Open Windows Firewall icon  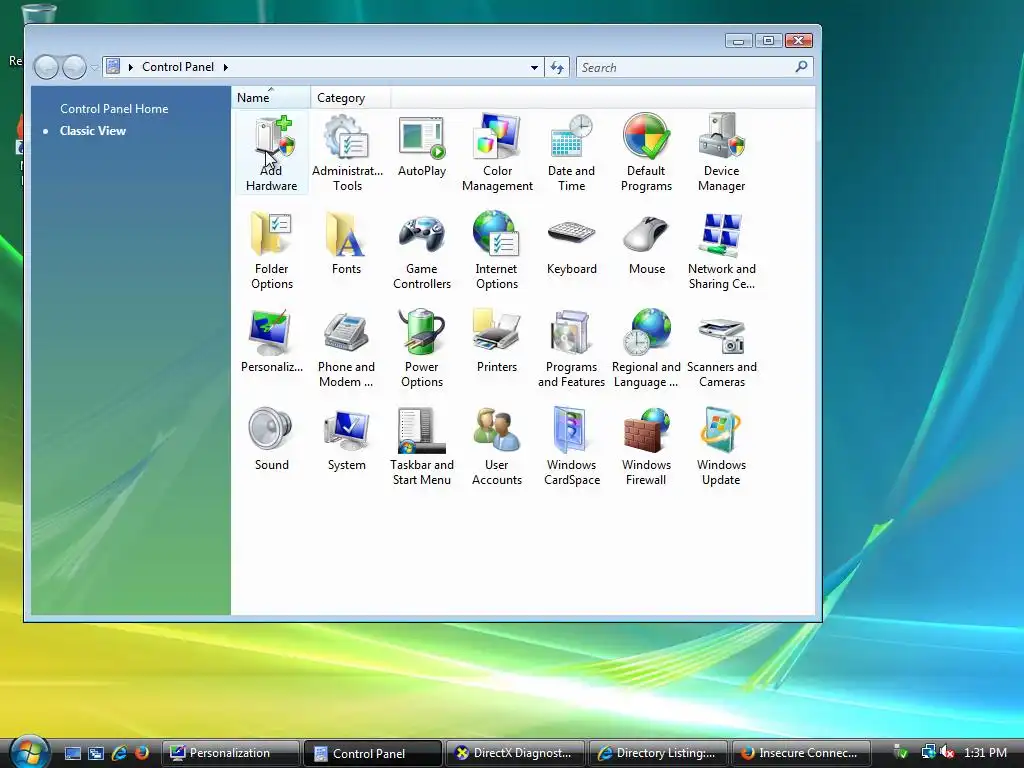pos(647,447)
